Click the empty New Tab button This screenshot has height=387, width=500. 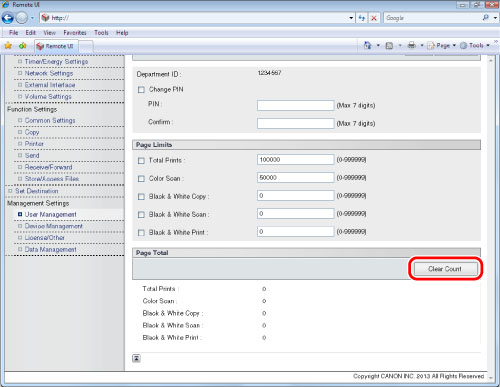coord(86,46)
